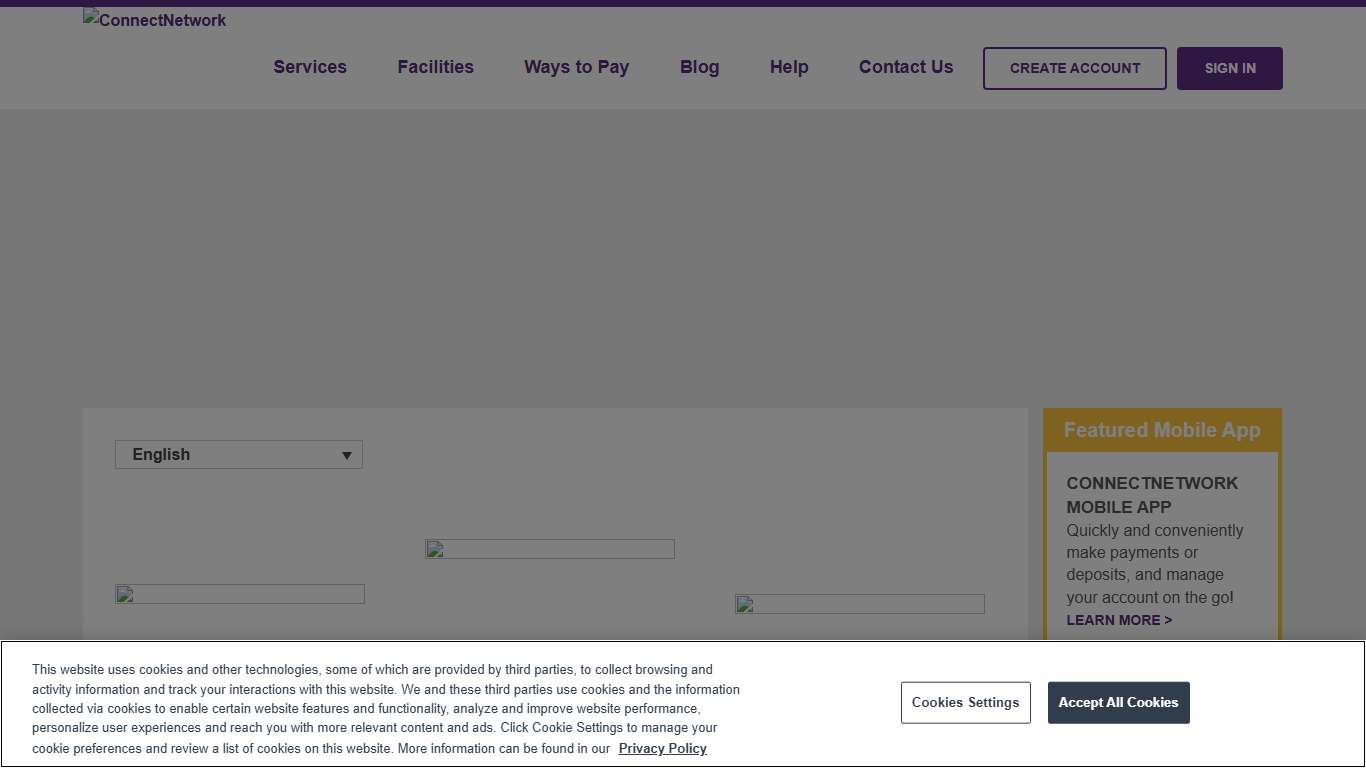
Task: Open the Ways to Pay menu
Action: tap(576, 67)
